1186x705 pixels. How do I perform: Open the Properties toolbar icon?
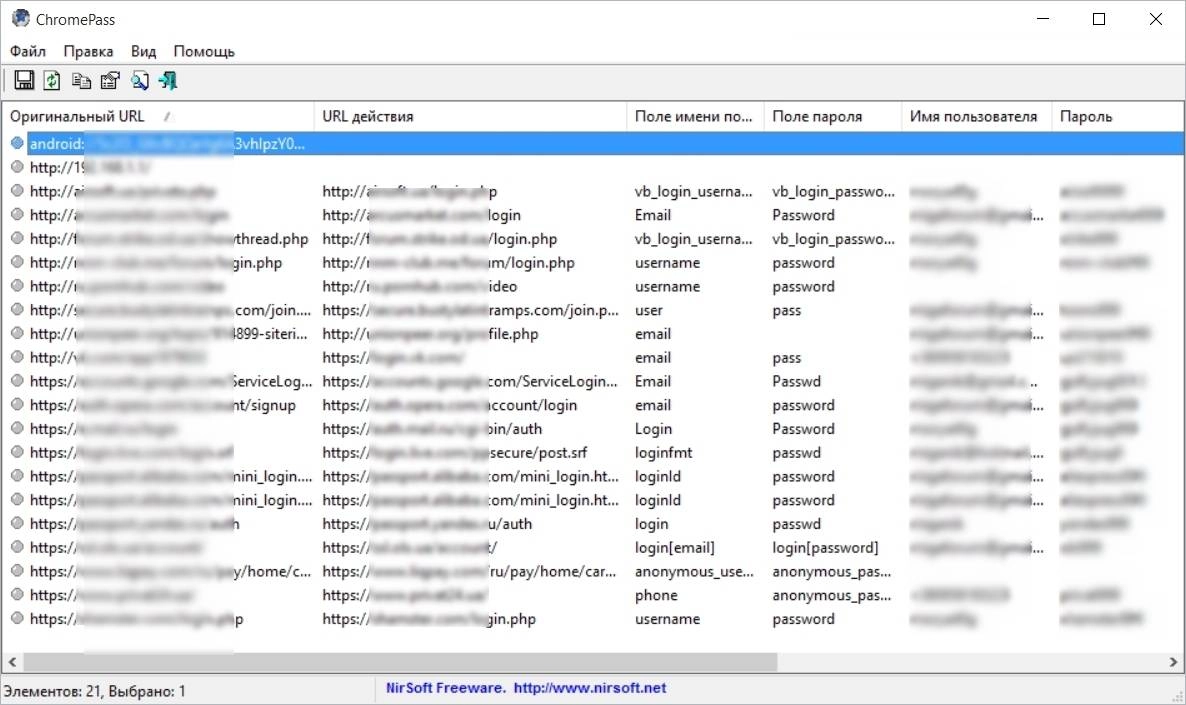tap(110, 80)
